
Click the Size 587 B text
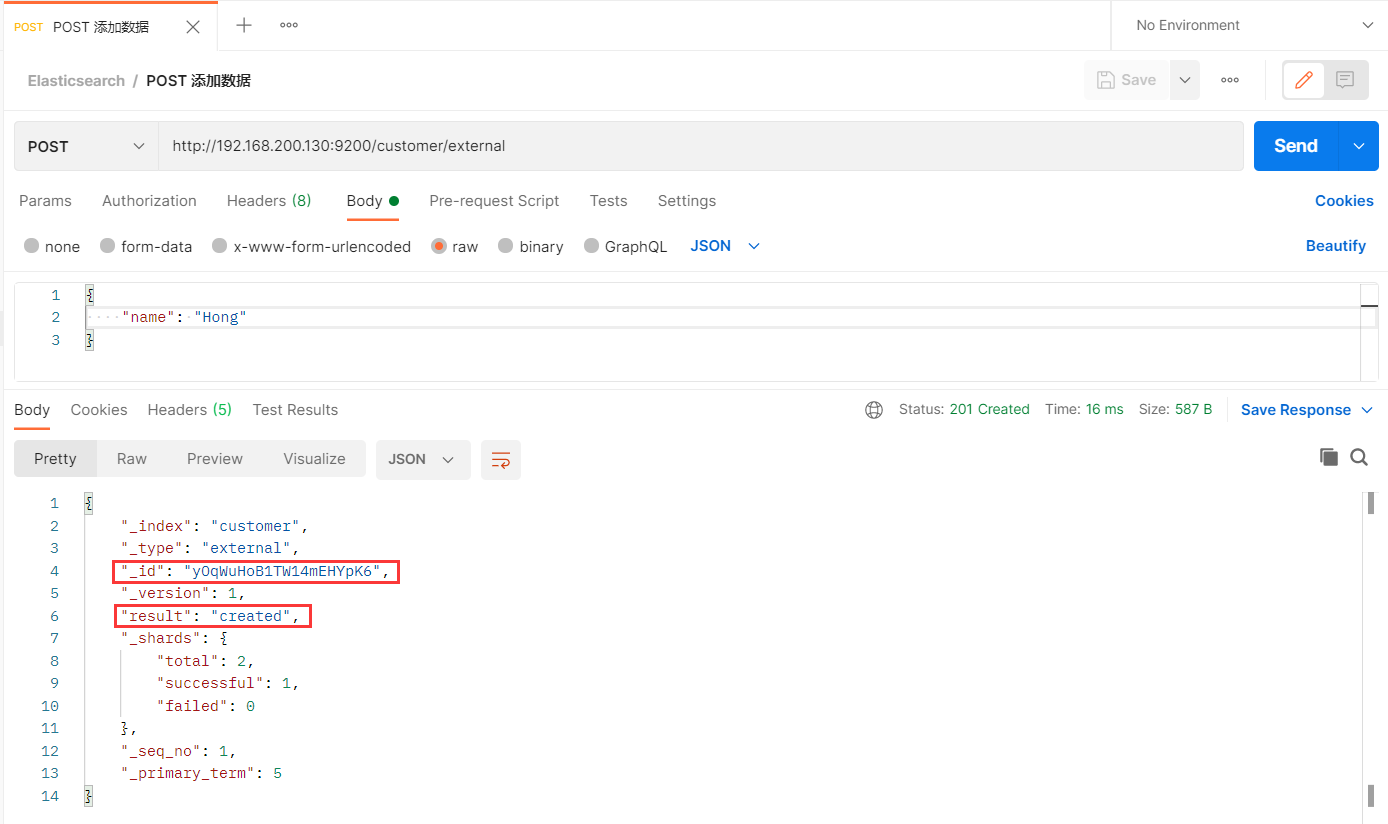coord(1175,410)
